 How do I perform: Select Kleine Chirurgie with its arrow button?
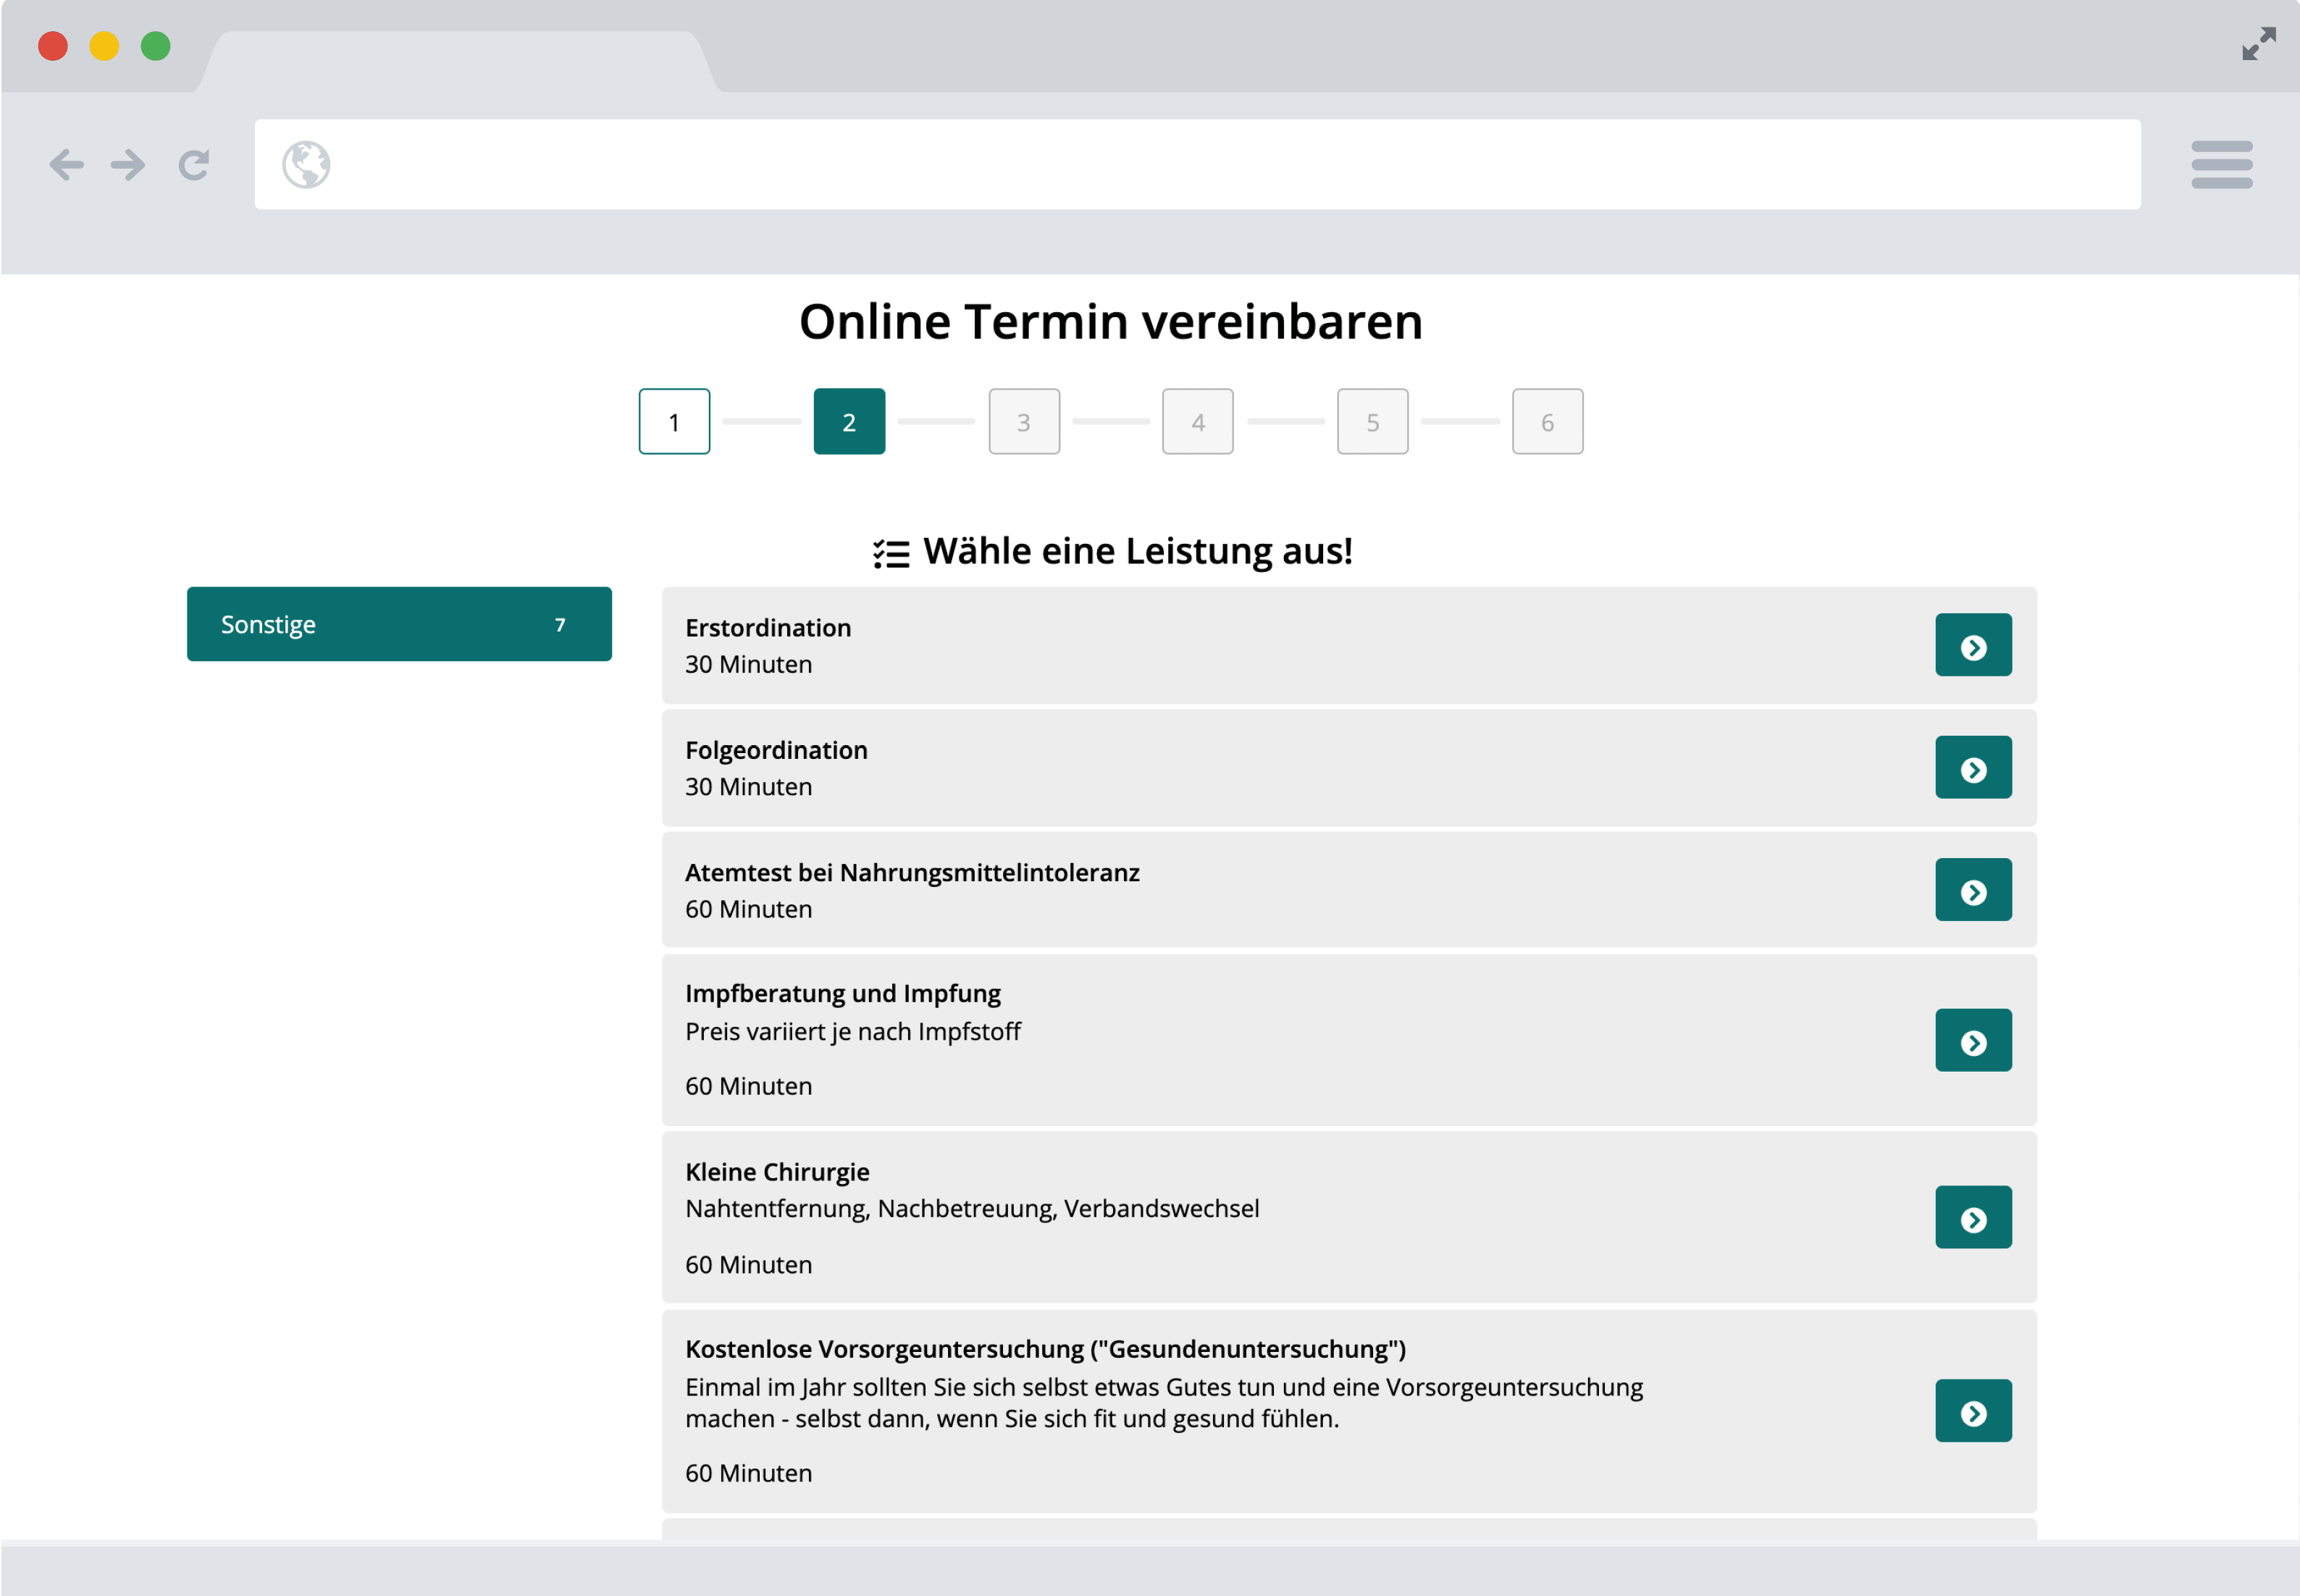click(x=1973, y=1217)
